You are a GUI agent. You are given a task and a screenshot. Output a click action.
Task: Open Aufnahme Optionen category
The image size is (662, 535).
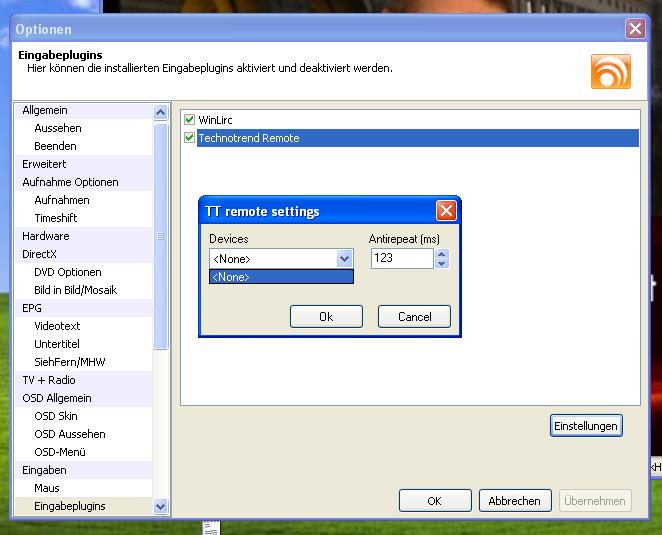(84, 182)
